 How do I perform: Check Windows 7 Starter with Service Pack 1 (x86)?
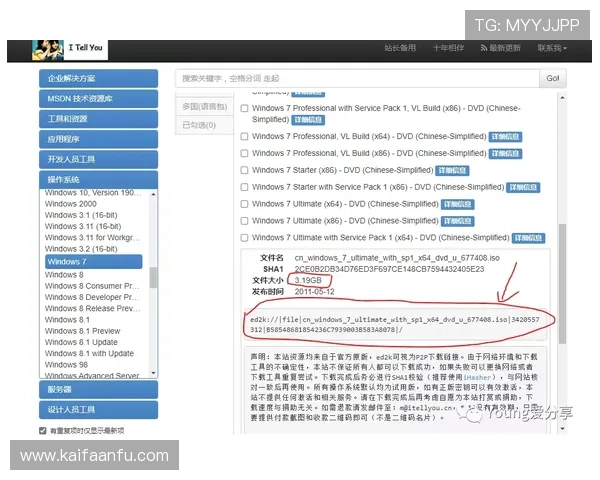244,187
